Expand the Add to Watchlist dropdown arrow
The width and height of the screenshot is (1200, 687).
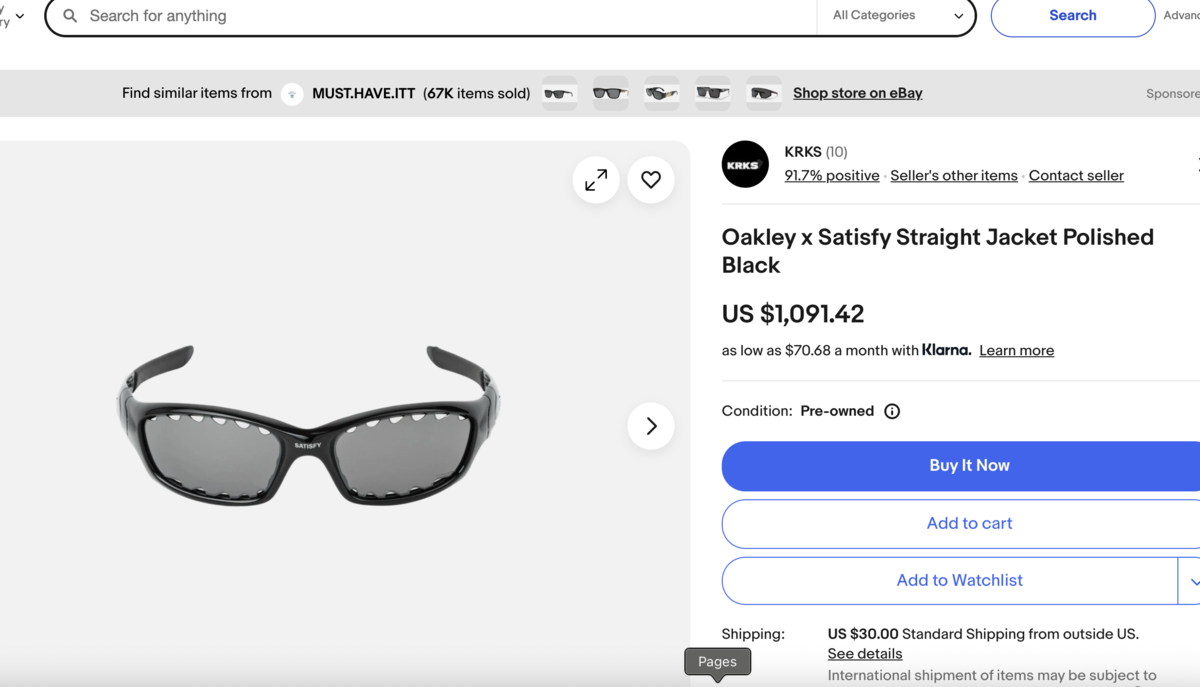tap(1193, 581)
